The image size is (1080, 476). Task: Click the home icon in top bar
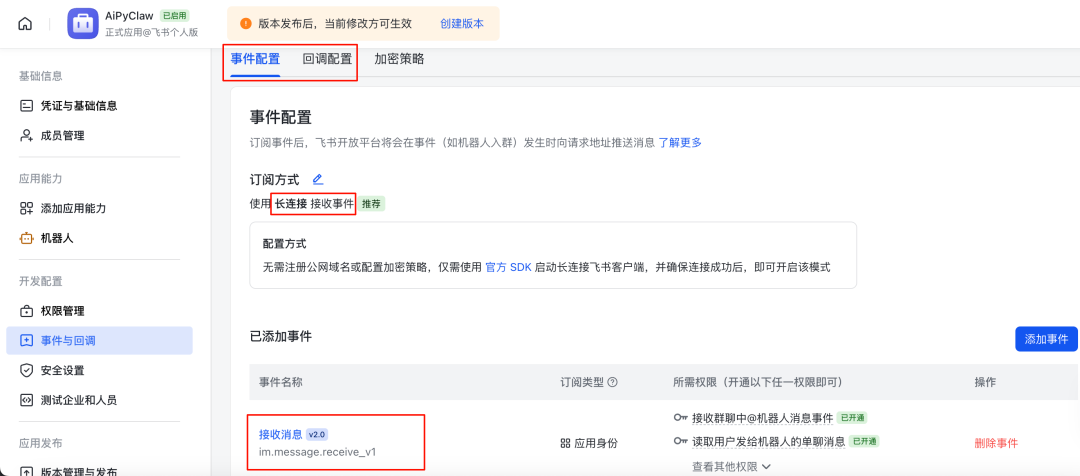(x=25, y=24)
